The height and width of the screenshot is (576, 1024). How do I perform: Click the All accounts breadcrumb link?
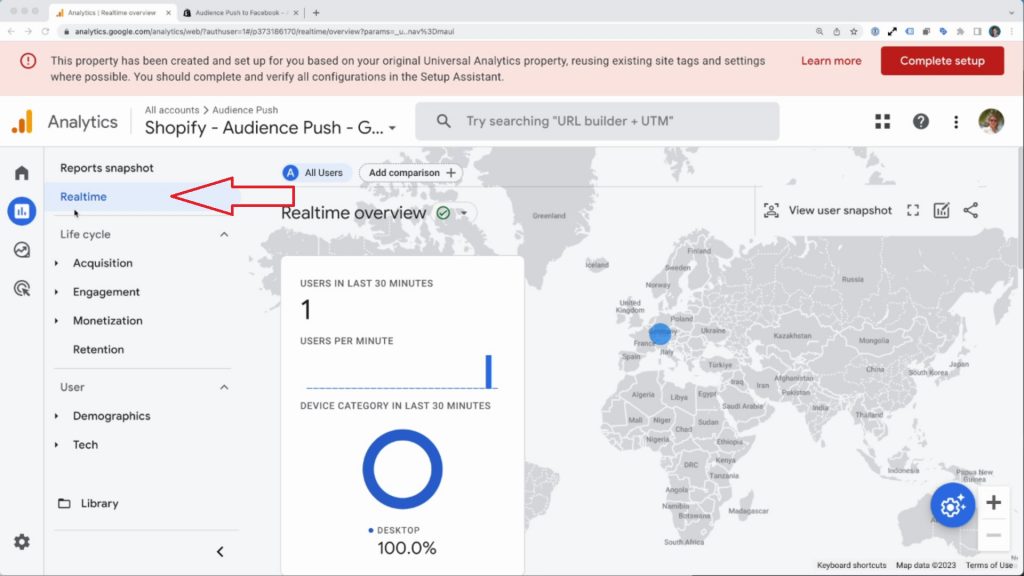(172, 110)
